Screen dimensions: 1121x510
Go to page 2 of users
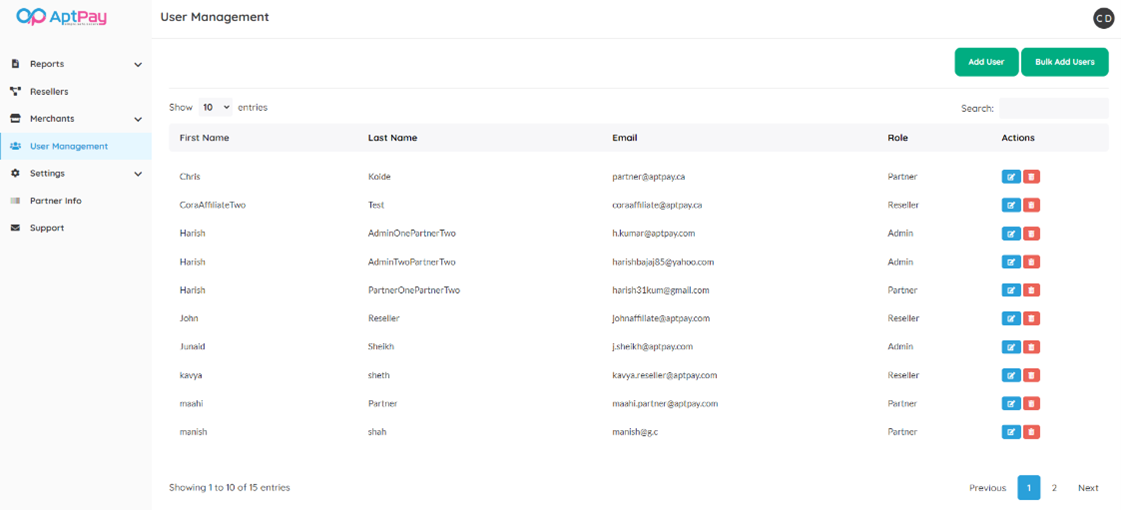pyautogui.click(x=1054, y=488)
